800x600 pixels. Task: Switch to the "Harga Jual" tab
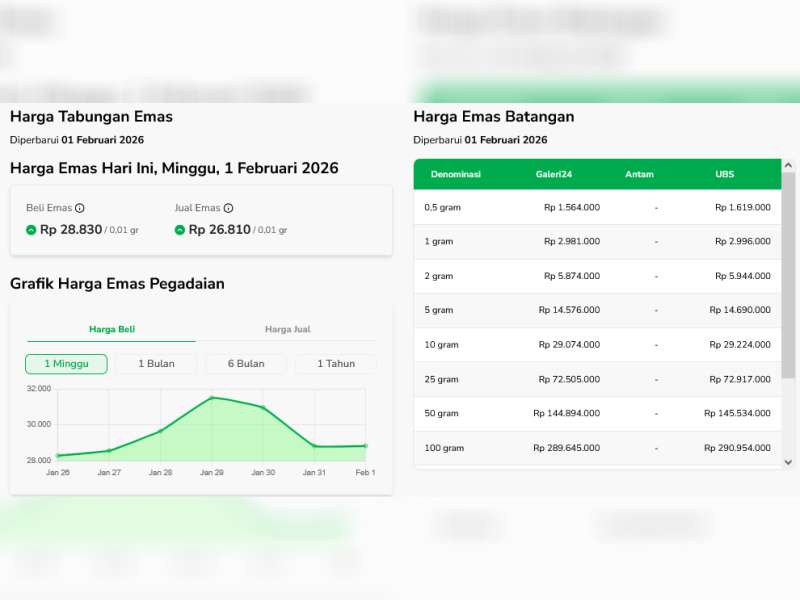(x=288, y=328)
